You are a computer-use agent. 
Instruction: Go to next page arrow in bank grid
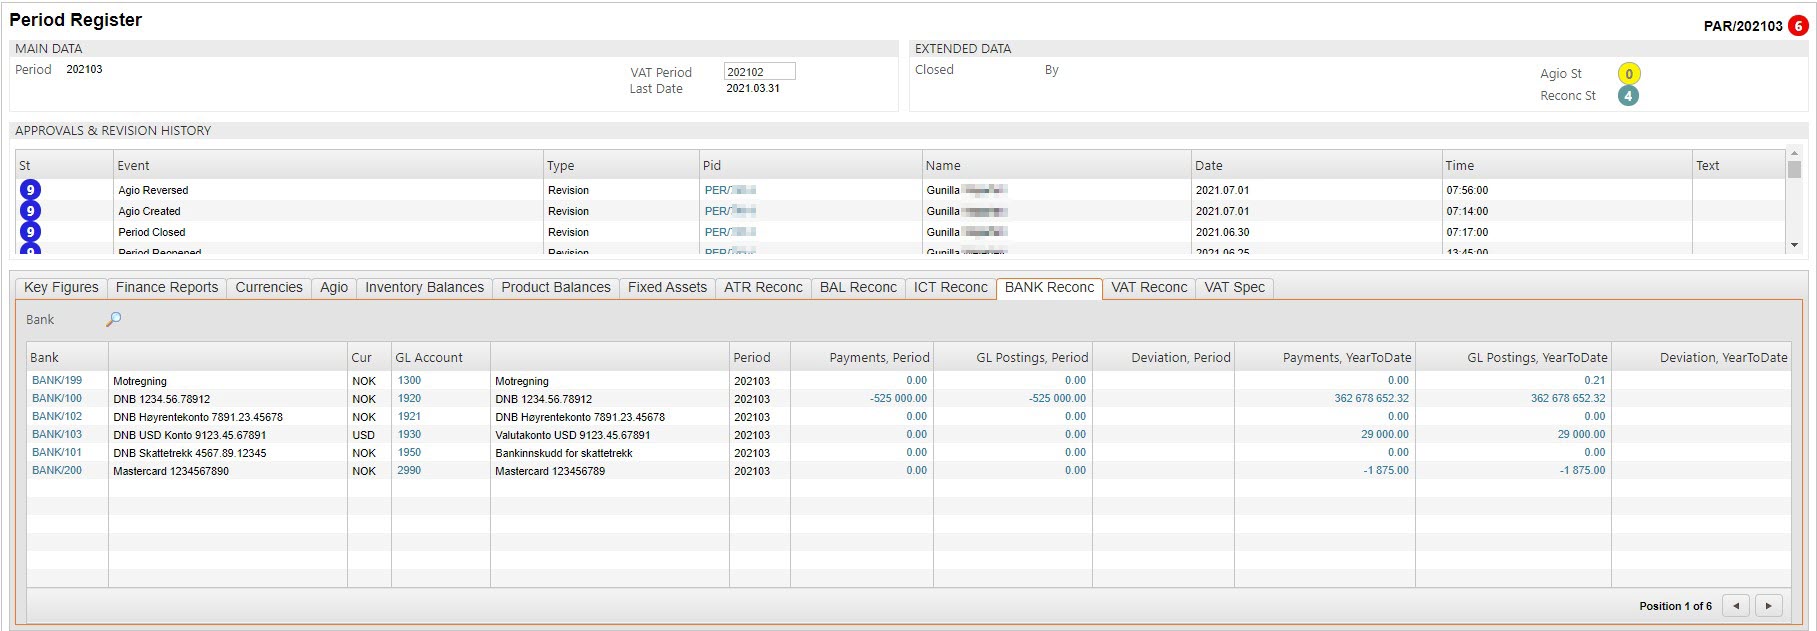(x=1768, y=606)
